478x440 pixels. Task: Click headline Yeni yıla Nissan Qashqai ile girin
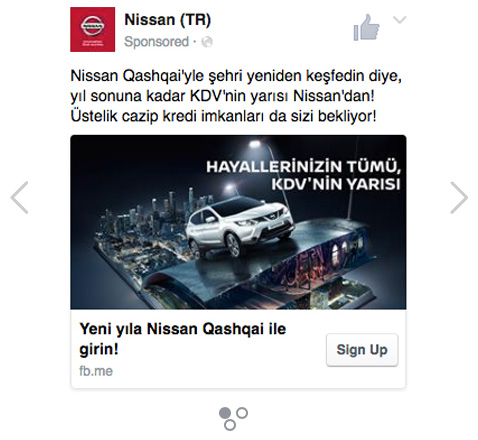(183, 339)
